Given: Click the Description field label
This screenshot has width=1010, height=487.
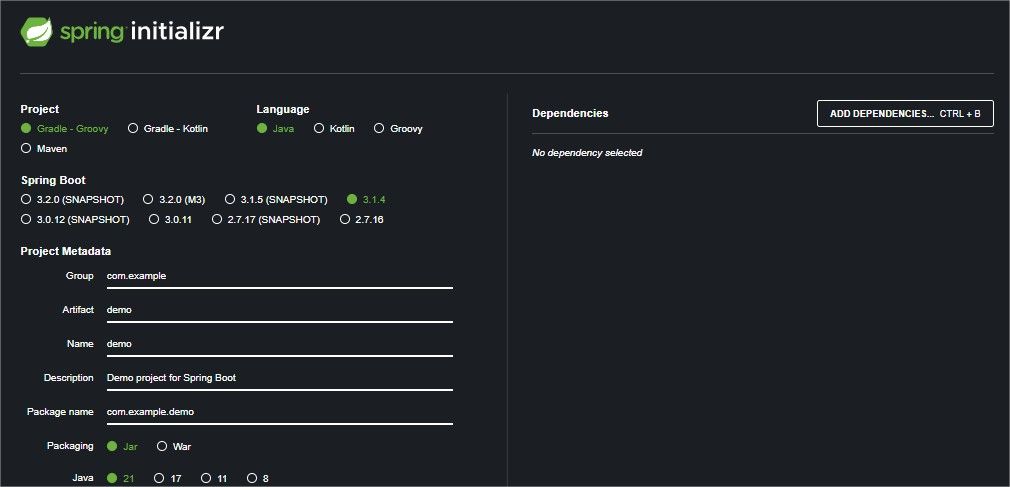Looking at the screenshot, I should pos(69,377).
